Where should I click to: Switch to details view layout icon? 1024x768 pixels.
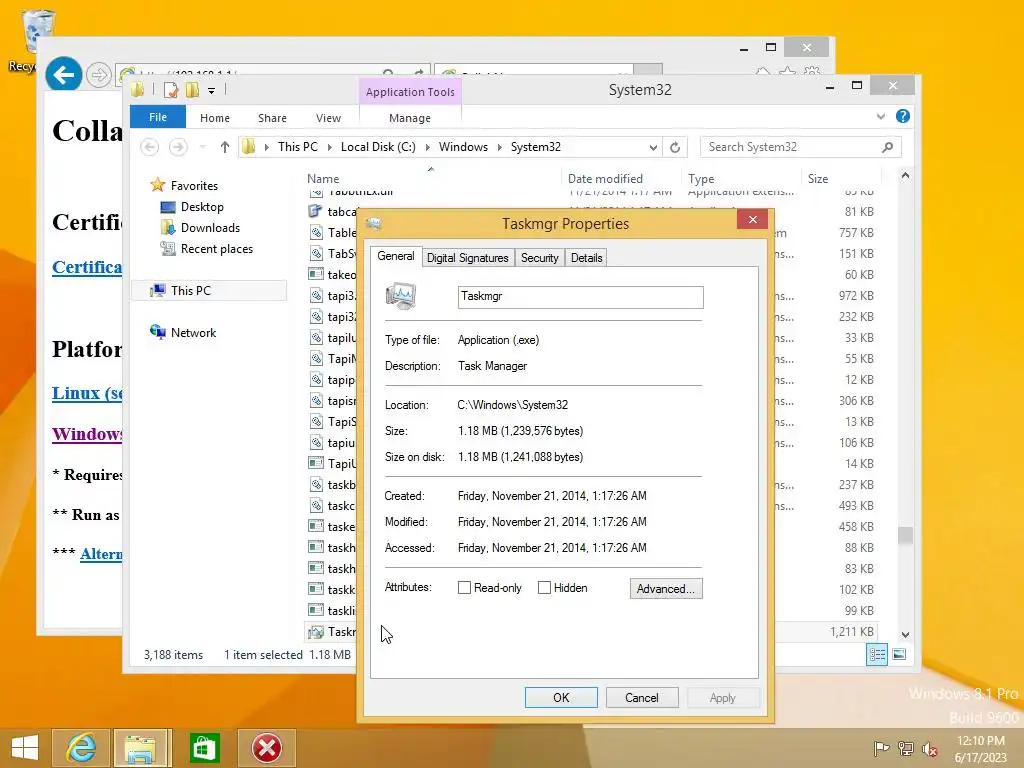coord(876,654)
